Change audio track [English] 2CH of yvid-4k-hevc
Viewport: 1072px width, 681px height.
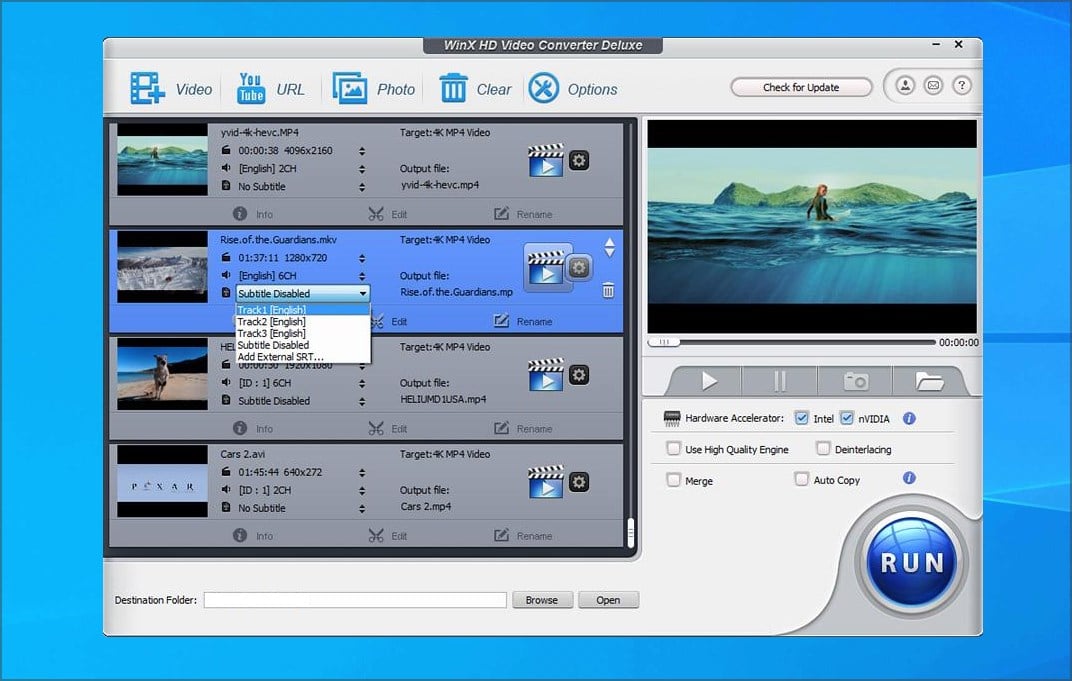[362, 169]
